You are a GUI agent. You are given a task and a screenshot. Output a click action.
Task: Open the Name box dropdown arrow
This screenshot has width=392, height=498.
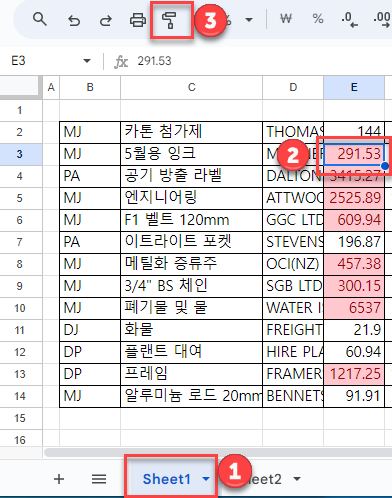pos(87,61)
